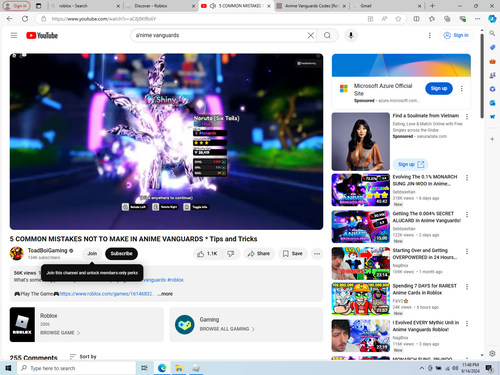Add Edge sidebar app plus button
Image resolution: width=500 pixels, height=375 pixels.
pyautogui.click(x=492, y=139)
